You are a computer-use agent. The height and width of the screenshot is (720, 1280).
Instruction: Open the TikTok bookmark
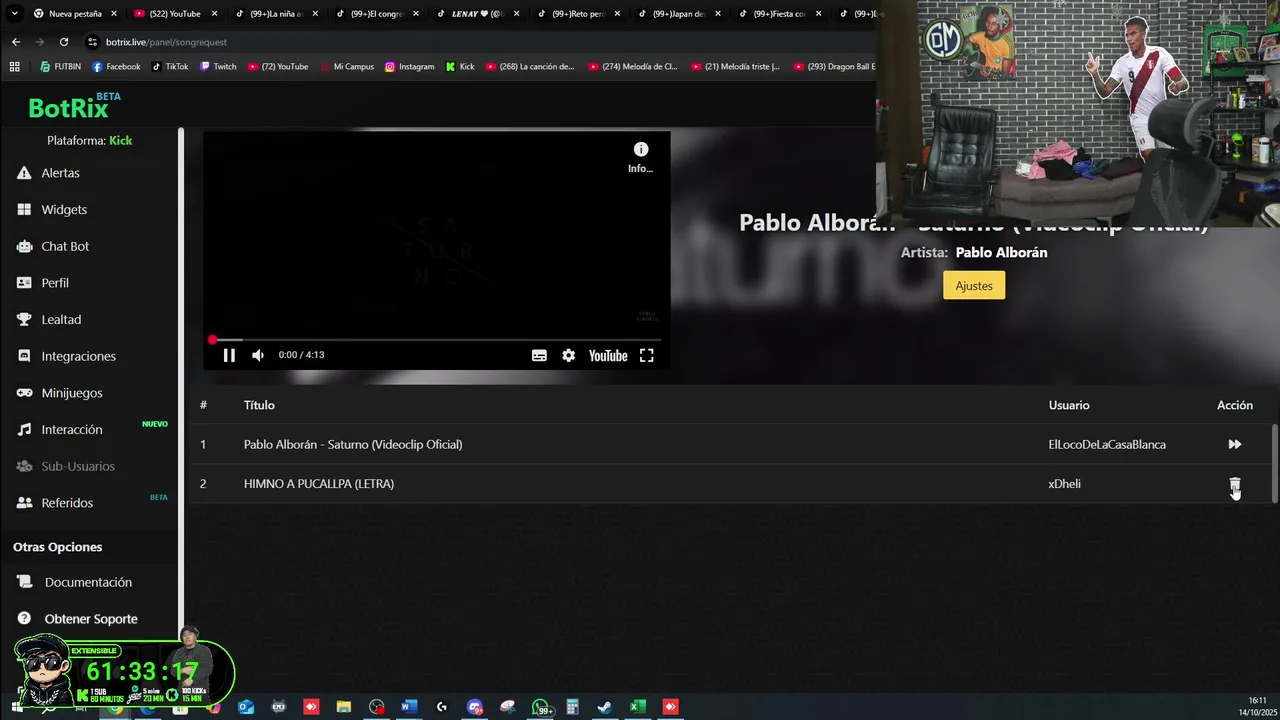[170, 67]
